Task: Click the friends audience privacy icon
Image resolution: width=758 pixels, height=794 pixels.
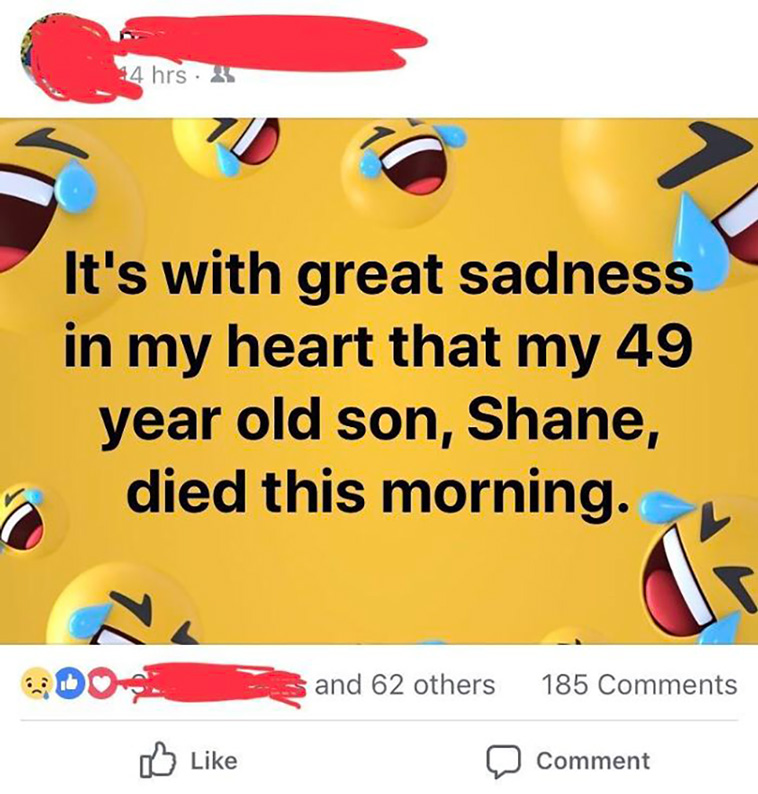Action: [223, 75]
